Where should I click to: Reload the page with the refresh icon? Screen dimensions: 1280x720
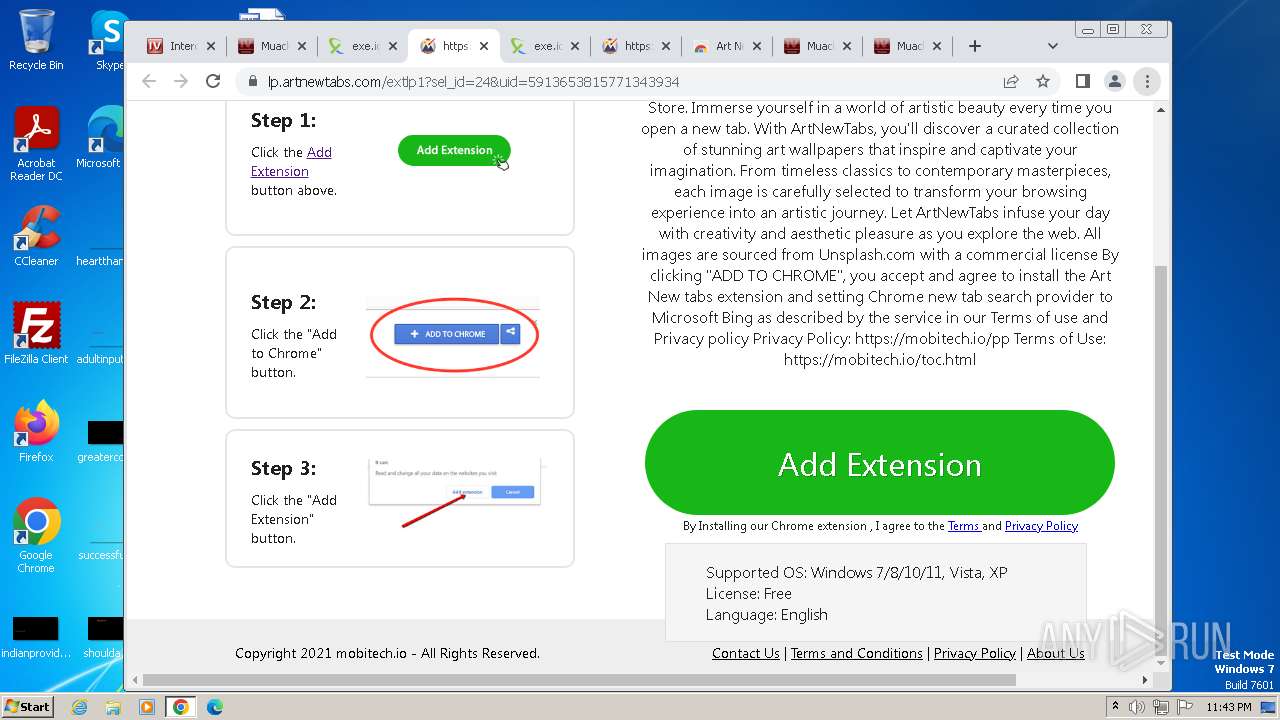point(213,82)
